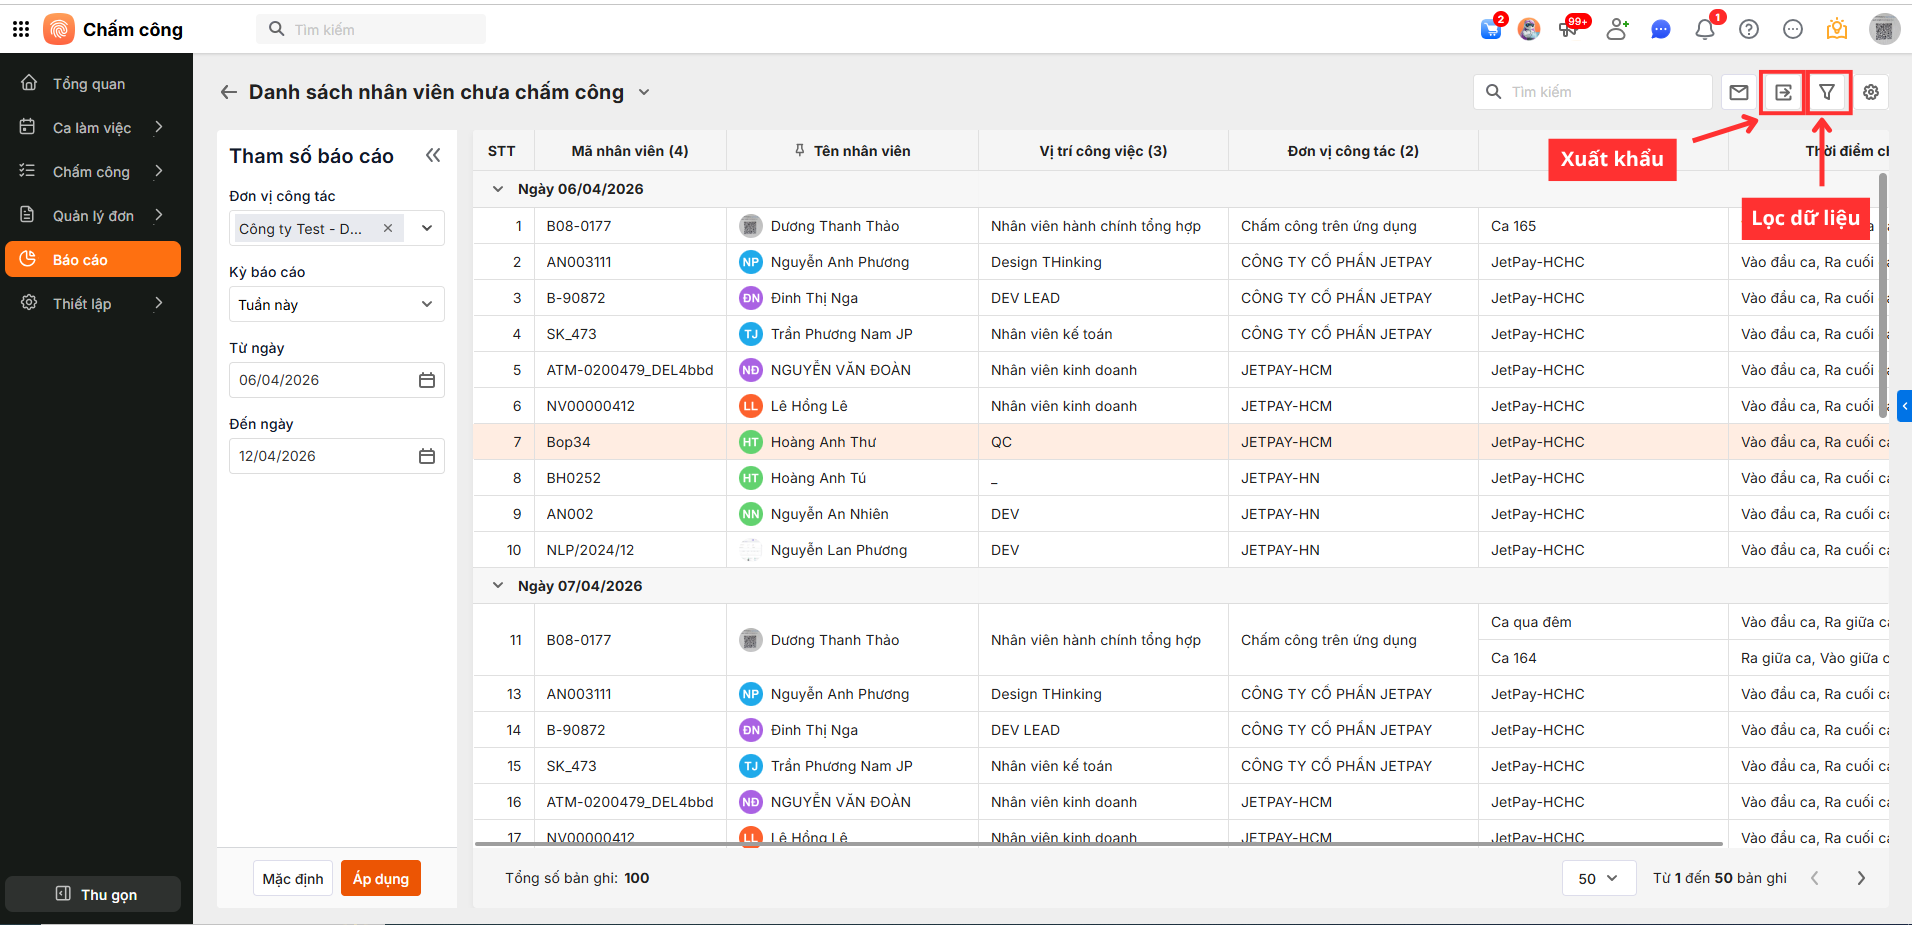Screen dimensions: 1912x925
Task: Open the data filter funnel icon
Action: click(x=1827, y=92)
